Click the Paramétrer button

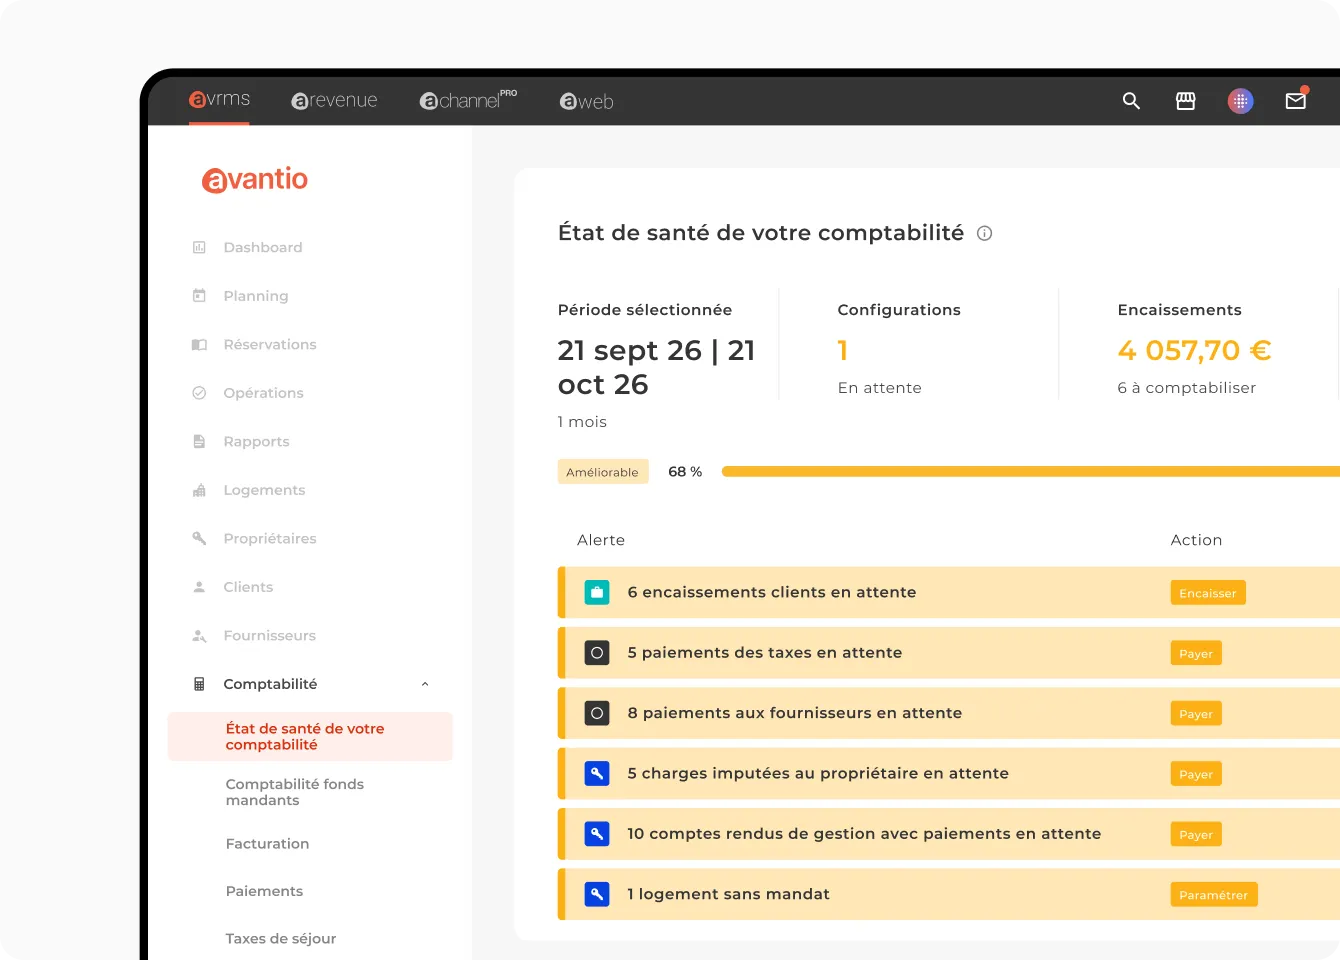[1214, 895]
